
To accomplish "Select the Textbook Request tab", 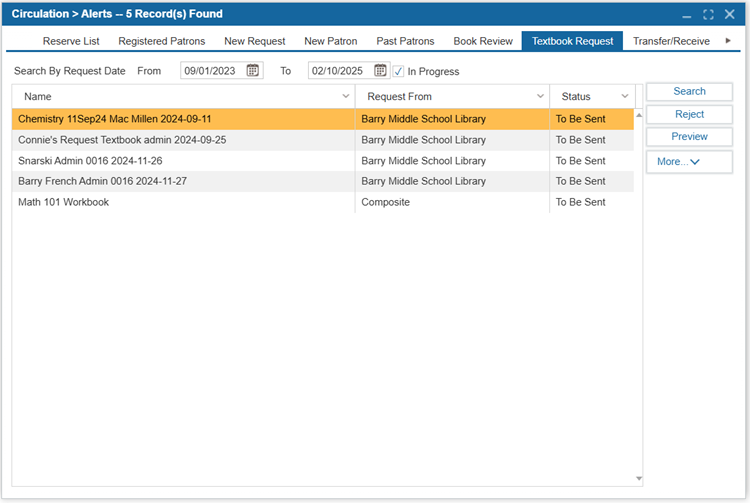I will 573,41.
